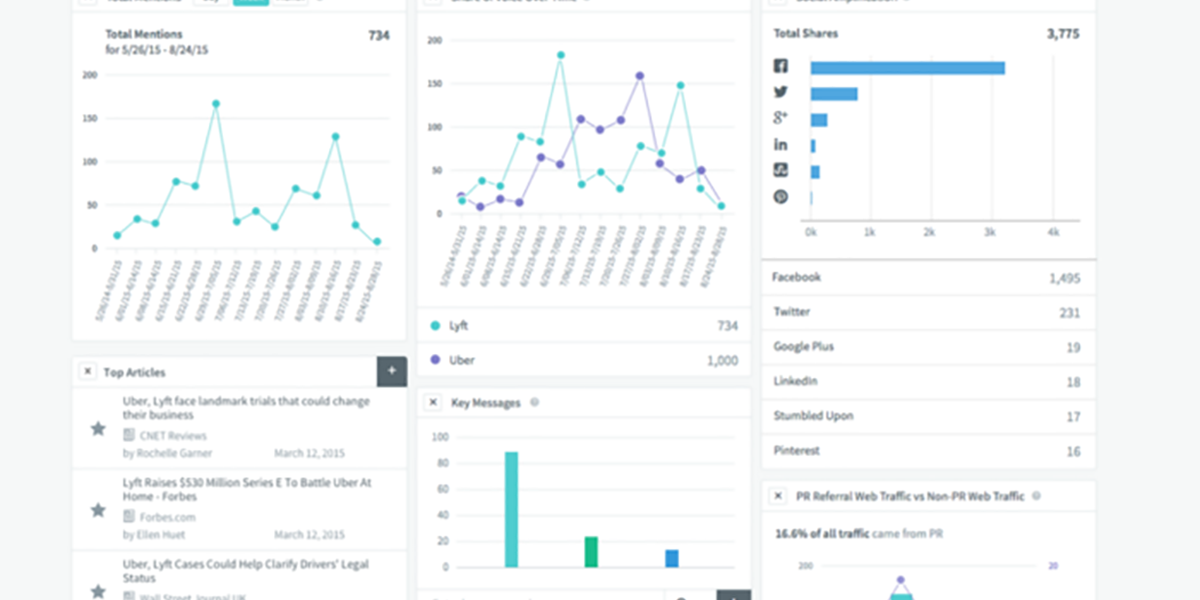1200x600 pixels.
Task: Click the Total Mentions 734 value
Action: click(379, 35)
